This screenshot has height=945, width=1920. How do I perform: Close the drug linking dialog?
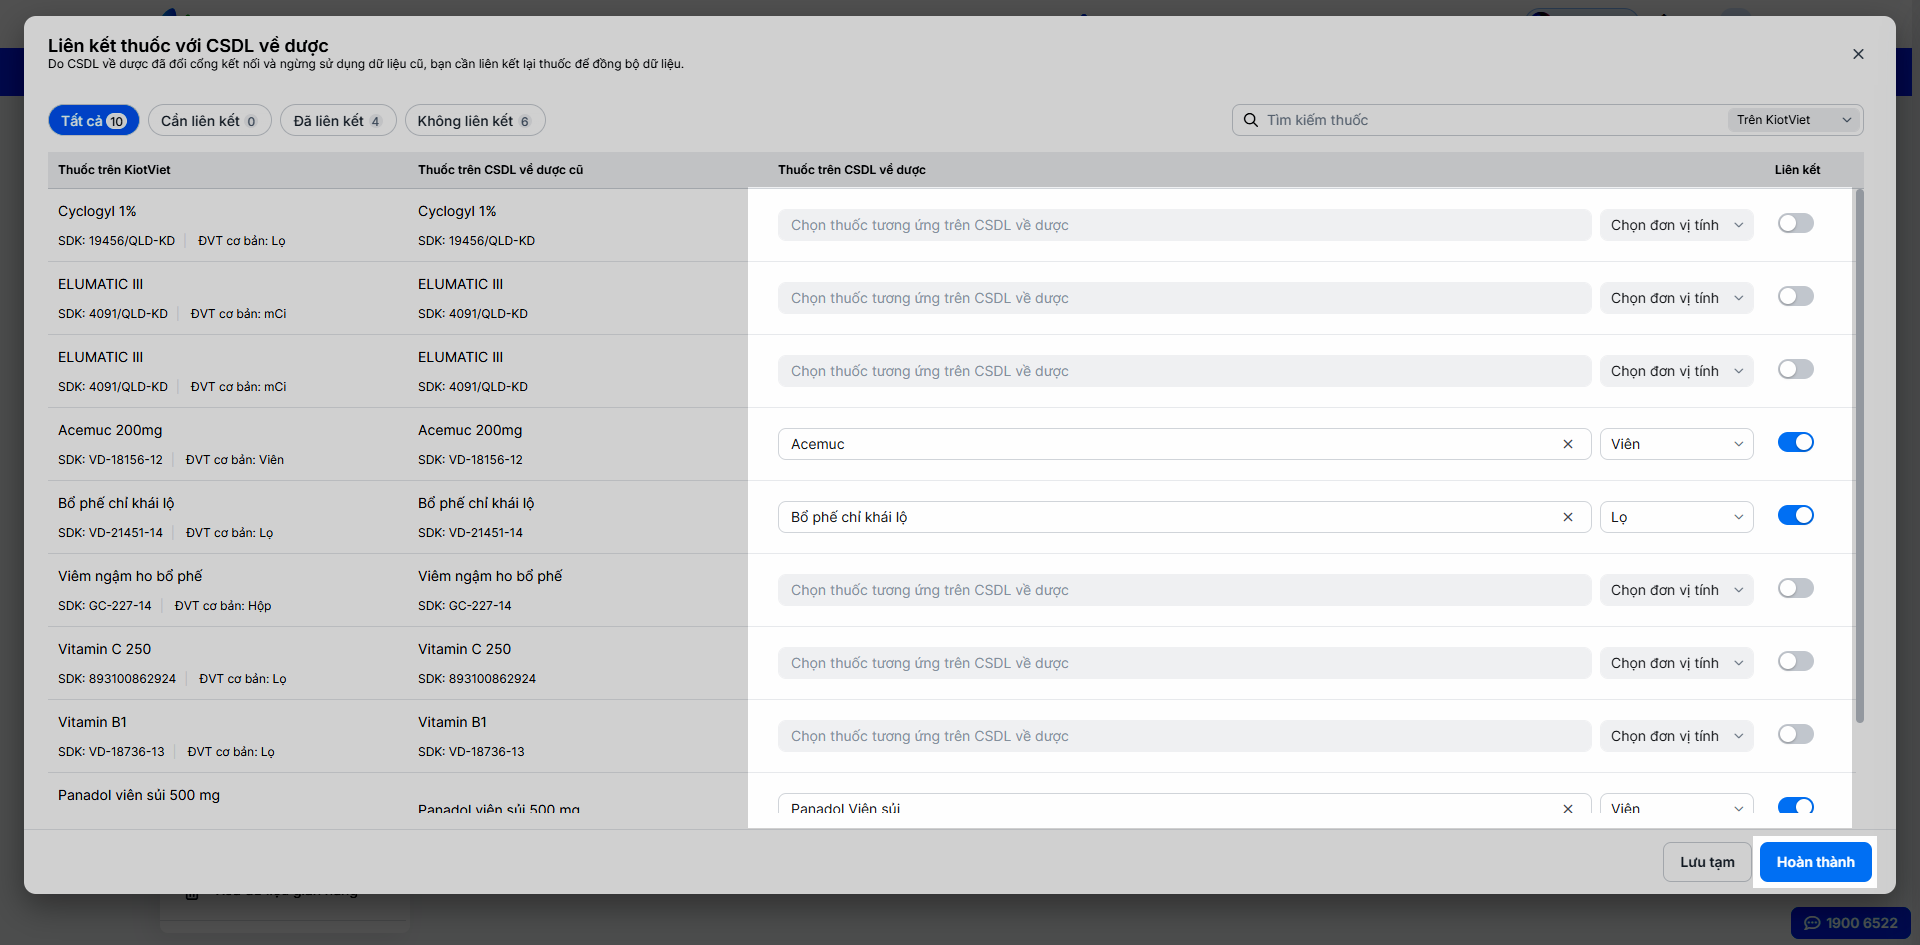coord(1858,54)
